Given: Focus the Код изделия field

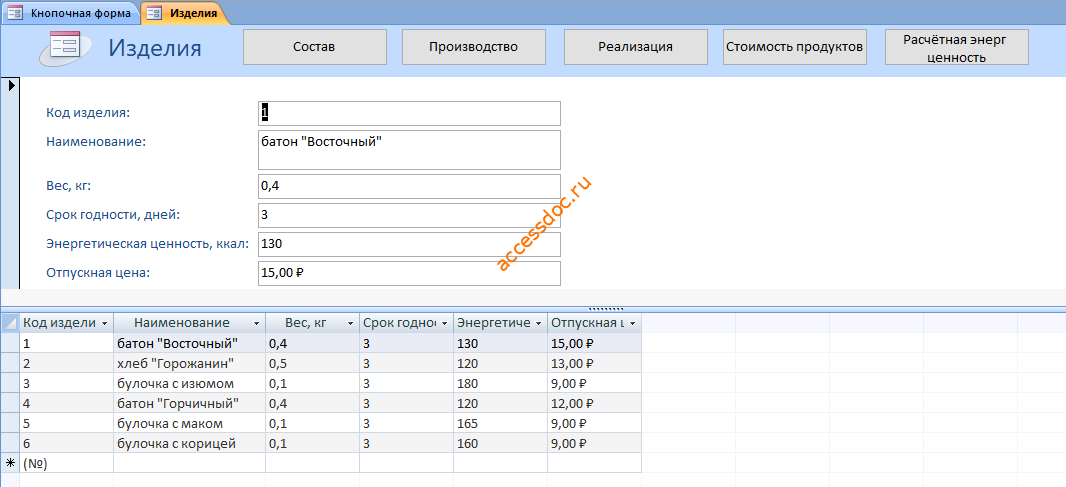Looking at the screenshot, I should (409, 114).
